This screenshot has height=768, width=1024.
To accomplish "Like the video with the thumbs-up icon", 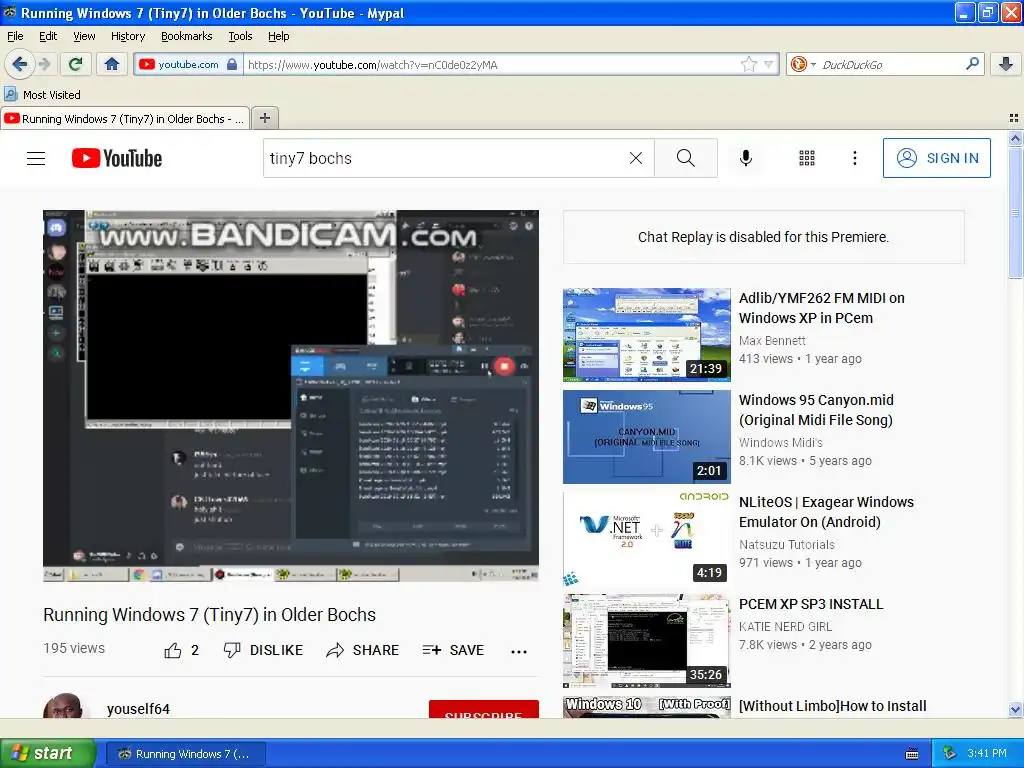I will point(173,650).
